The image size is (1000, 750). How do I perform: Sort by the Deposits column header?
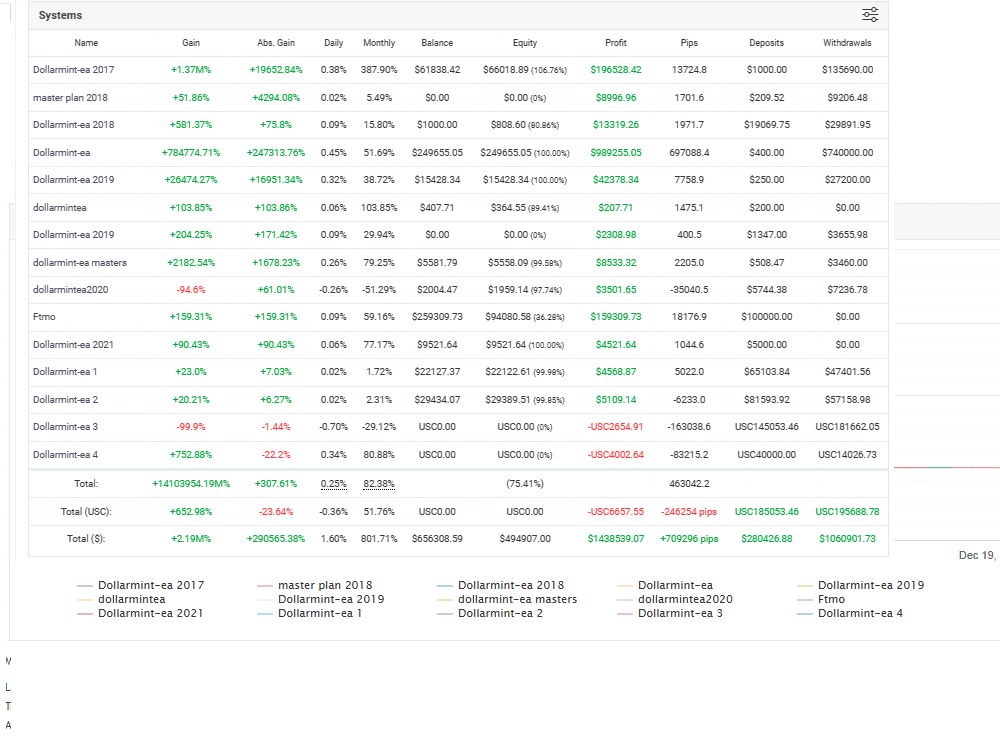point(767,43)
